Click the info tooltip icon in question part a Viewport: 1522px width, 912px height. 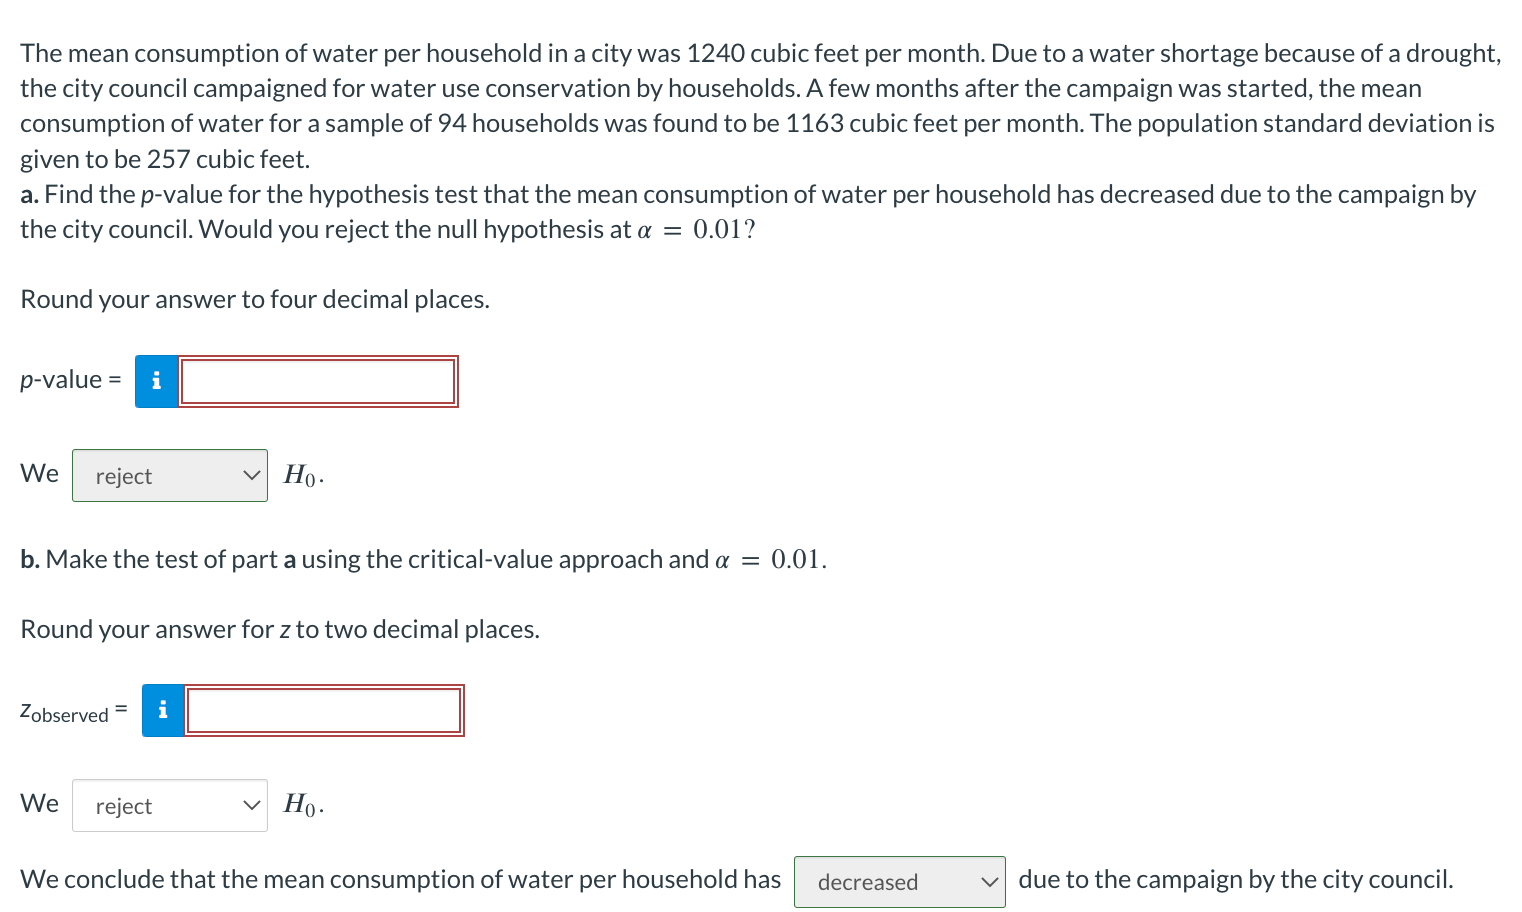(156, 380)
